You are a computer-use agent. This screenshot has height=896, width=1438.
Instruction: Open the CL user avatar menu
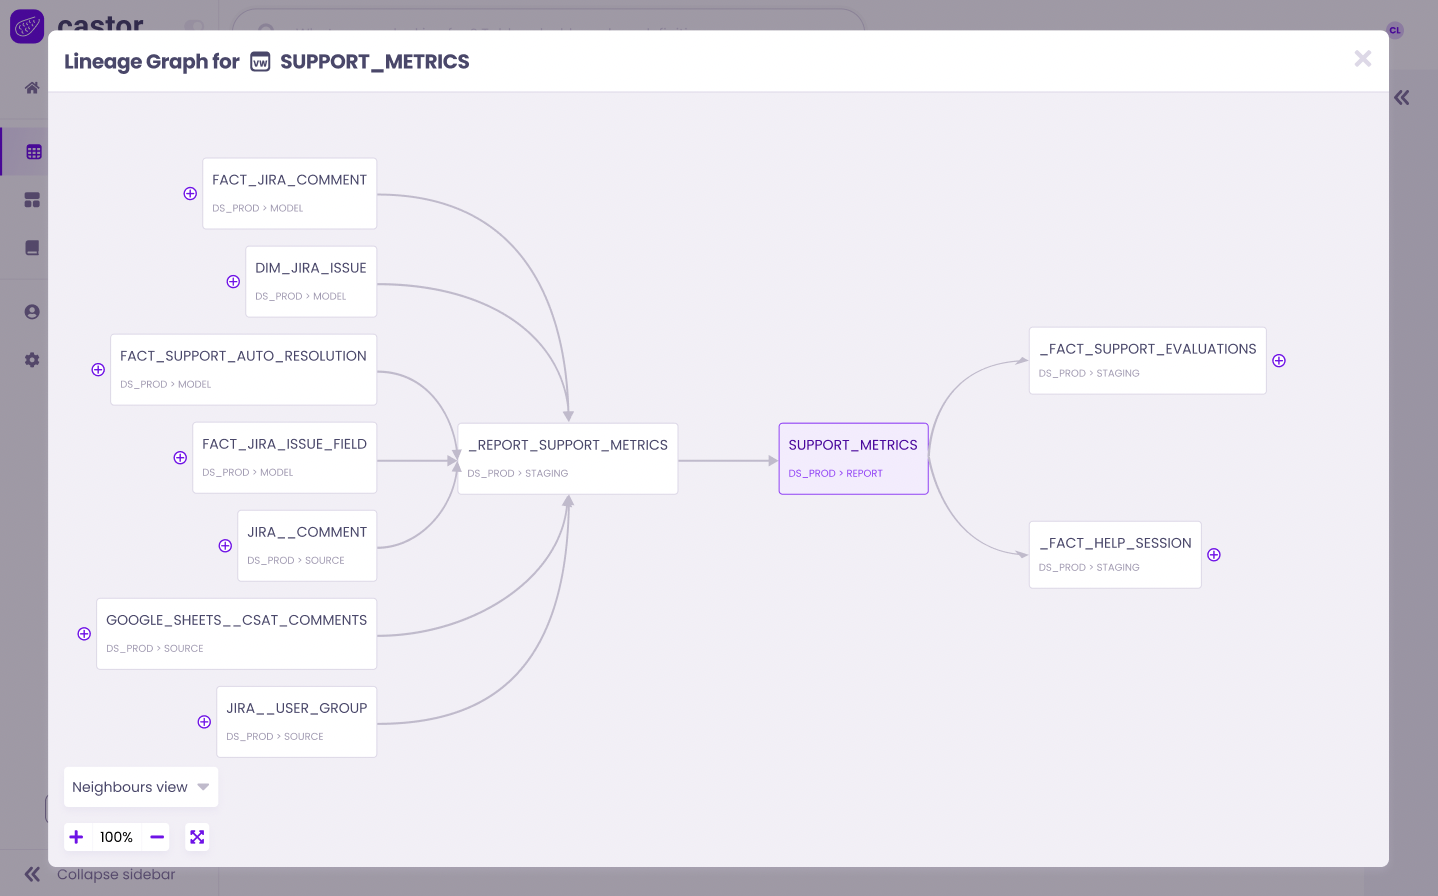[x=1395, y=30]
